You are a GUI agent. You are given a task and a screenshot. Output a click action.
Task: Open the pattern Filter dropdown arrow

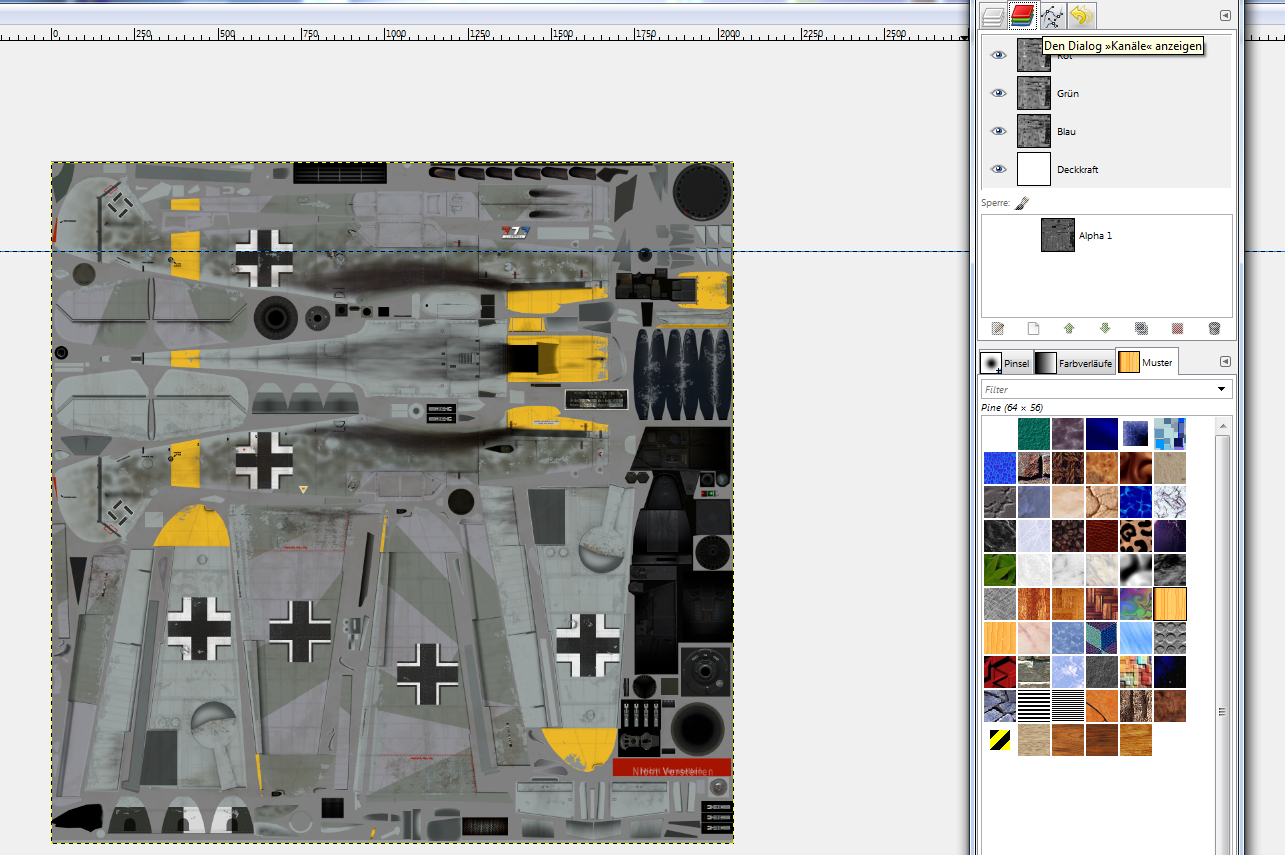point(1221,389)
